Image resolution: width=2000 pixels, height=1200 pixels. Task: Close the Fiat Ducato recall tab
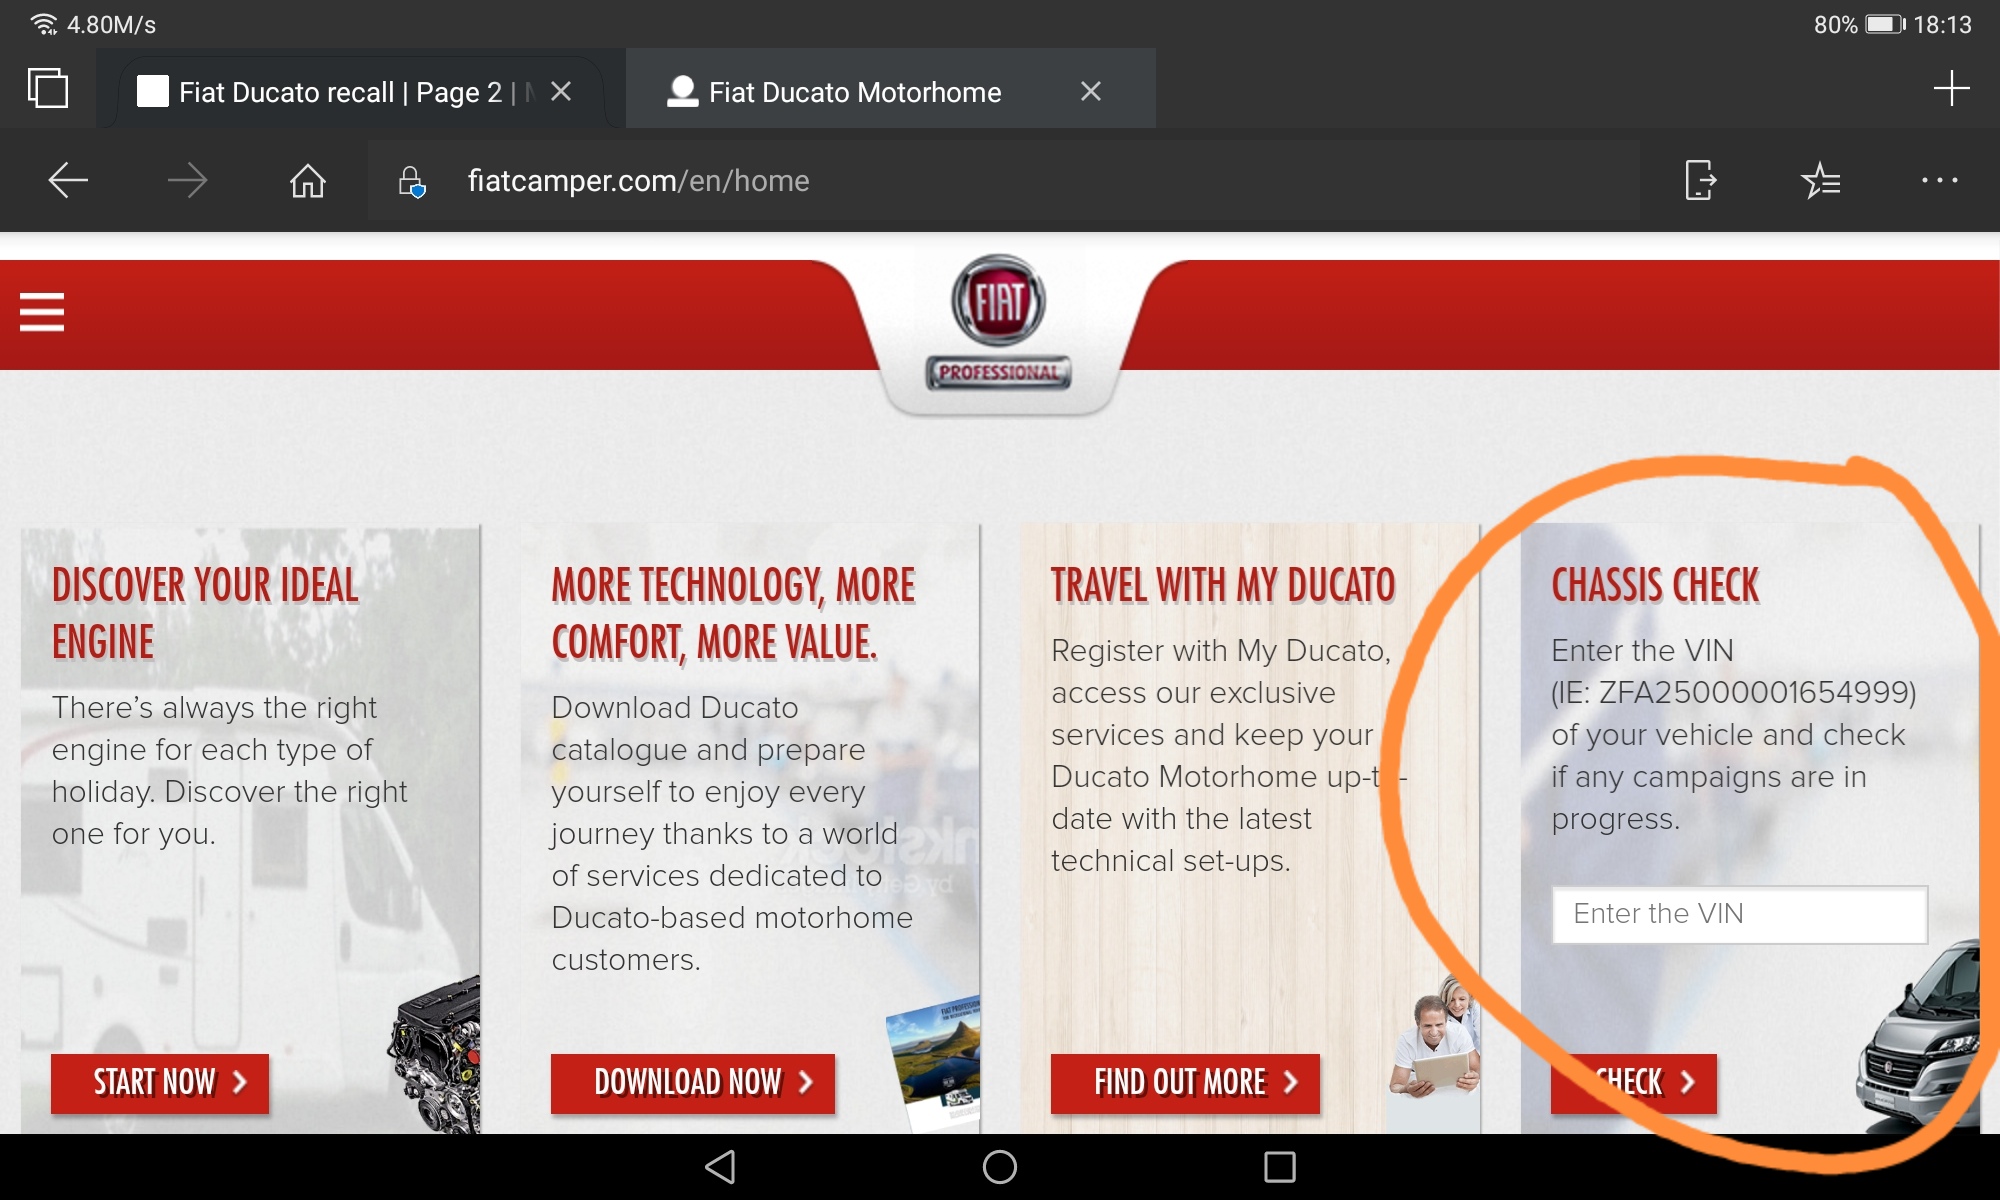pos(561,91)
